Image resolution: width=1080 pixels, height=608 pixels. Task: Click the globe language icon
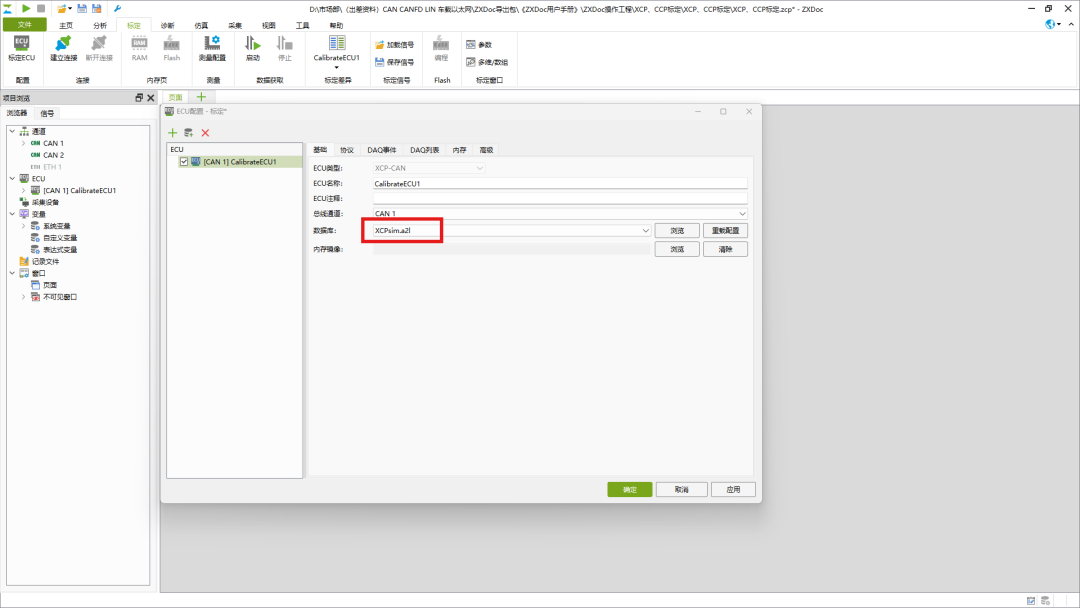[1050, 24]
